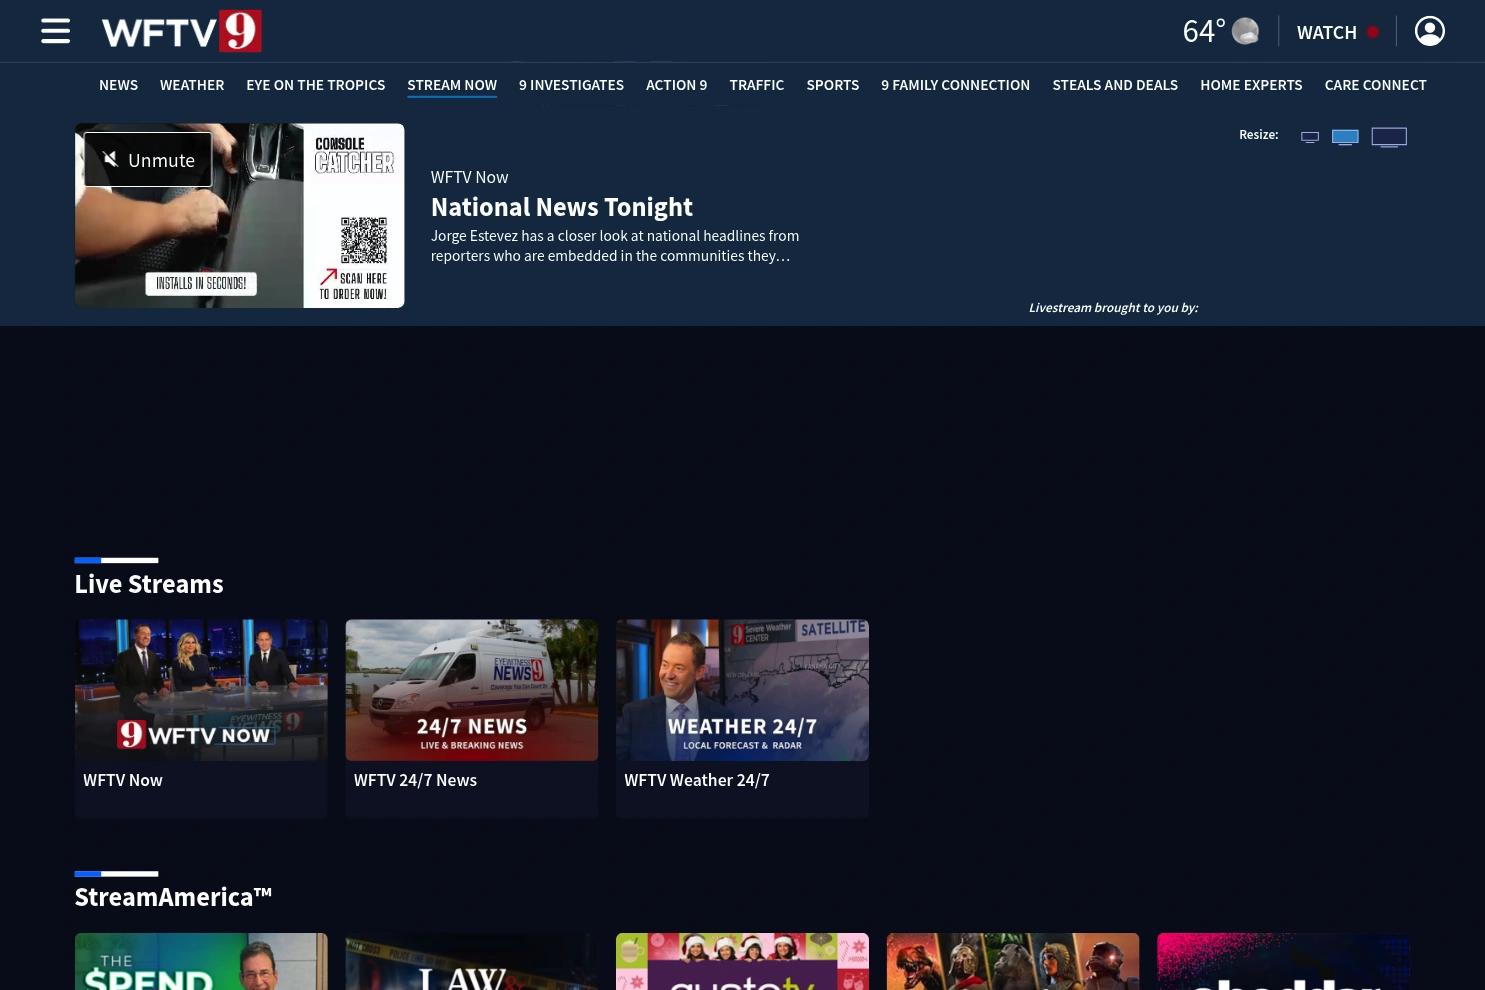This screenshot has height=990, width=1485.
Task: Unmute the live stream video
Action: [148, 160]
